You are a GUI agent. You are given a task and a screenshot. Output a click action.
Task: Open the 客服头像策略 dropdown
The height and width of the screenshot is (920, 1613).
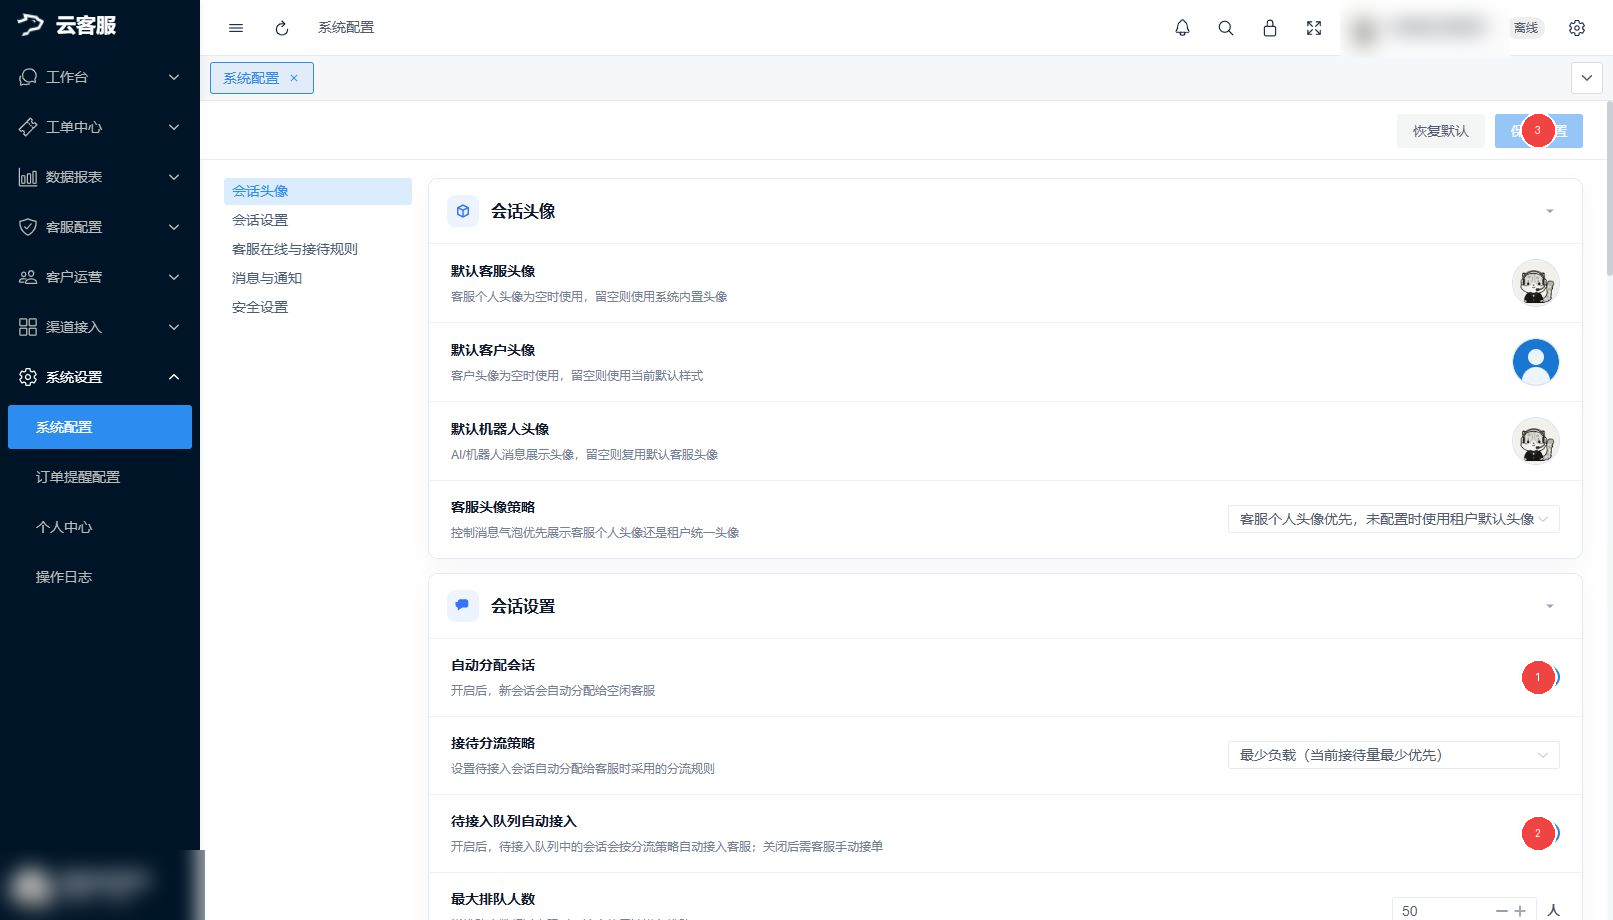pyautogui.click(x=1393, y=519)
